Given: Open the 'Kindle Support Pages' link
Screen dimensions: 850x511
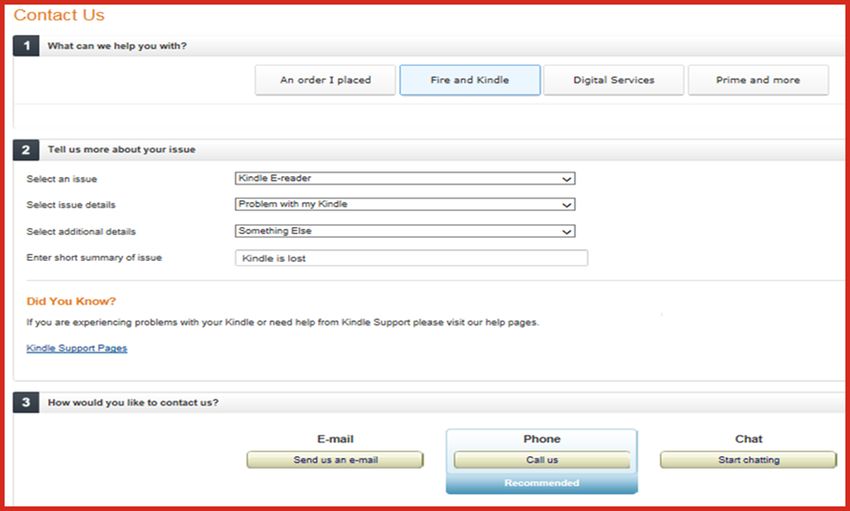Looking at the screenshot, I should 76,348.
